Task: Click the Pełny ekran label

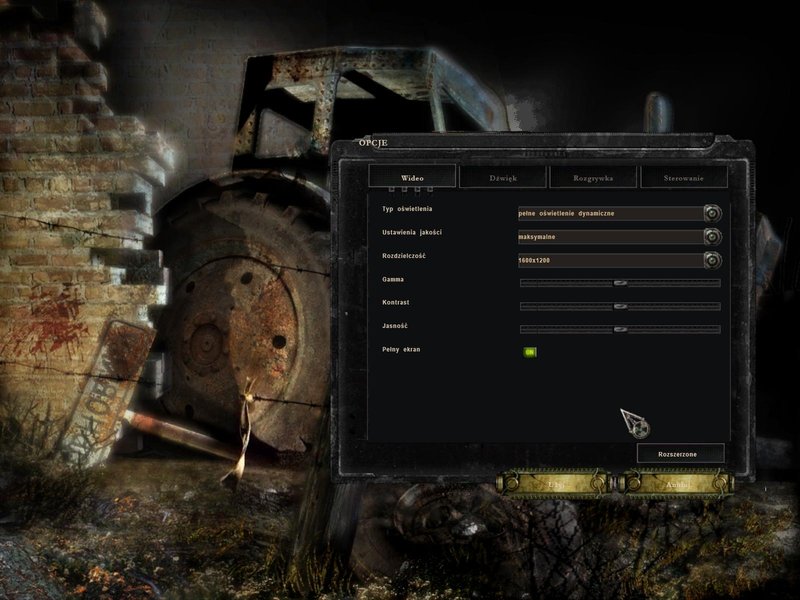Action: point(401,349)
